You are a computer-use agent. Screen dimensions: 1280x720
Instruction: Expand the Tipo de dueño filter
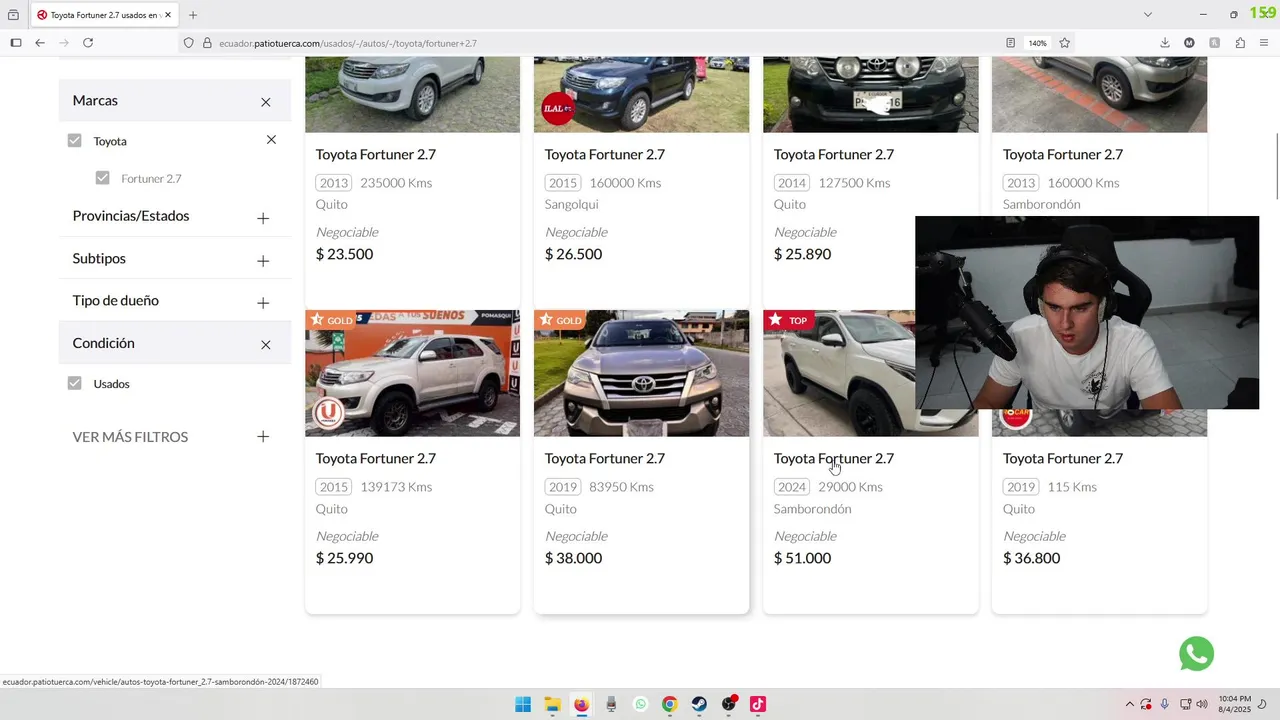click(263, 303)
